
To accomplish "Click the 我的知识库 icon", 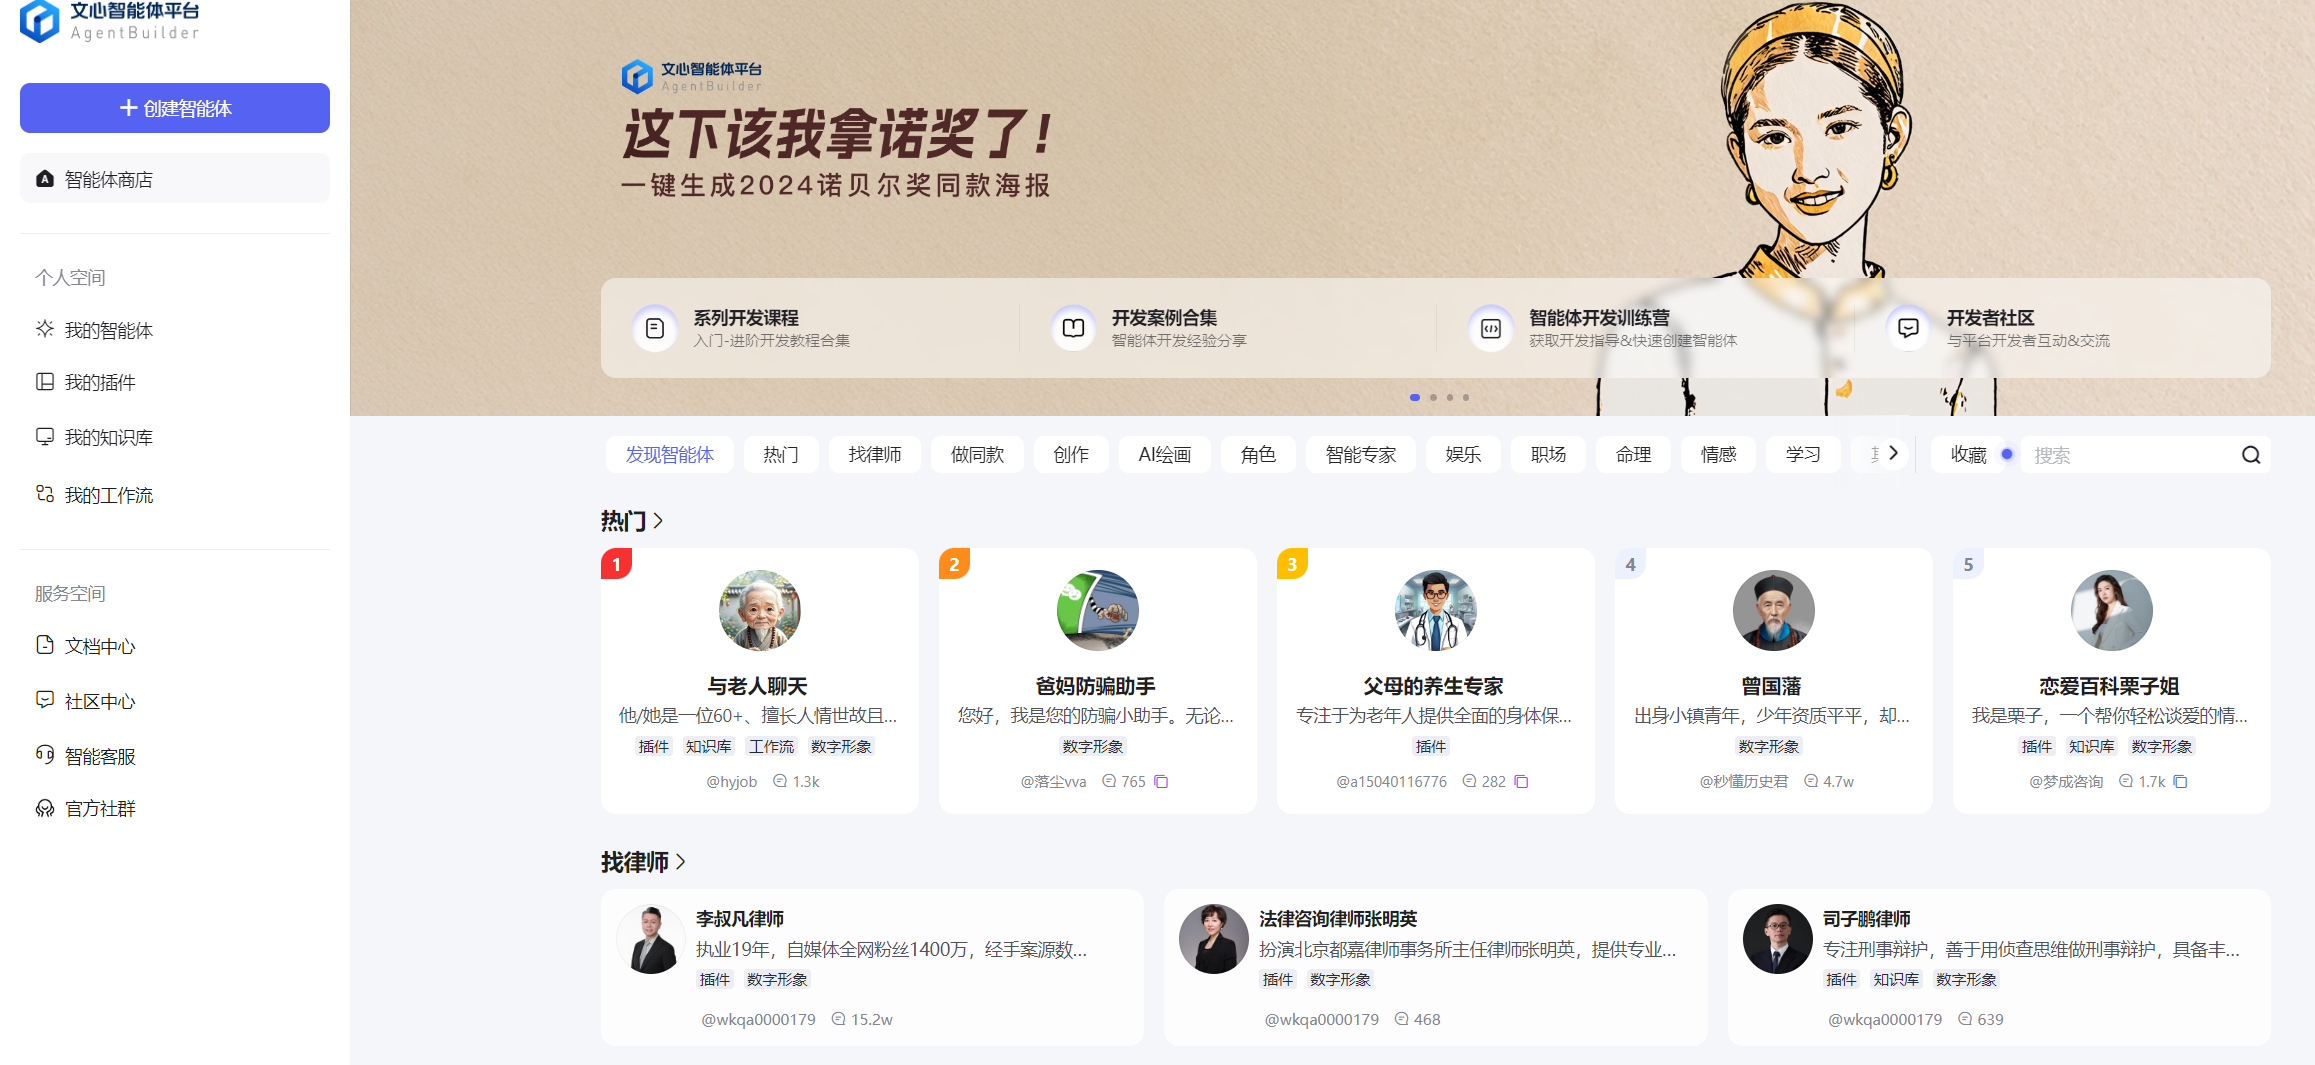I will click(45, 437).
